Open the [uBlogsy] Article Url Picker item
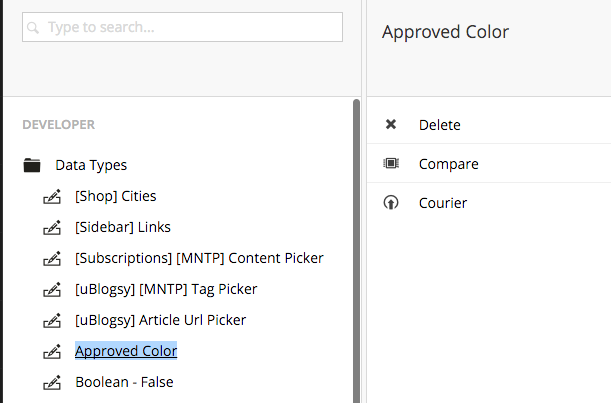611x403 pixels. tap(161, 320)
